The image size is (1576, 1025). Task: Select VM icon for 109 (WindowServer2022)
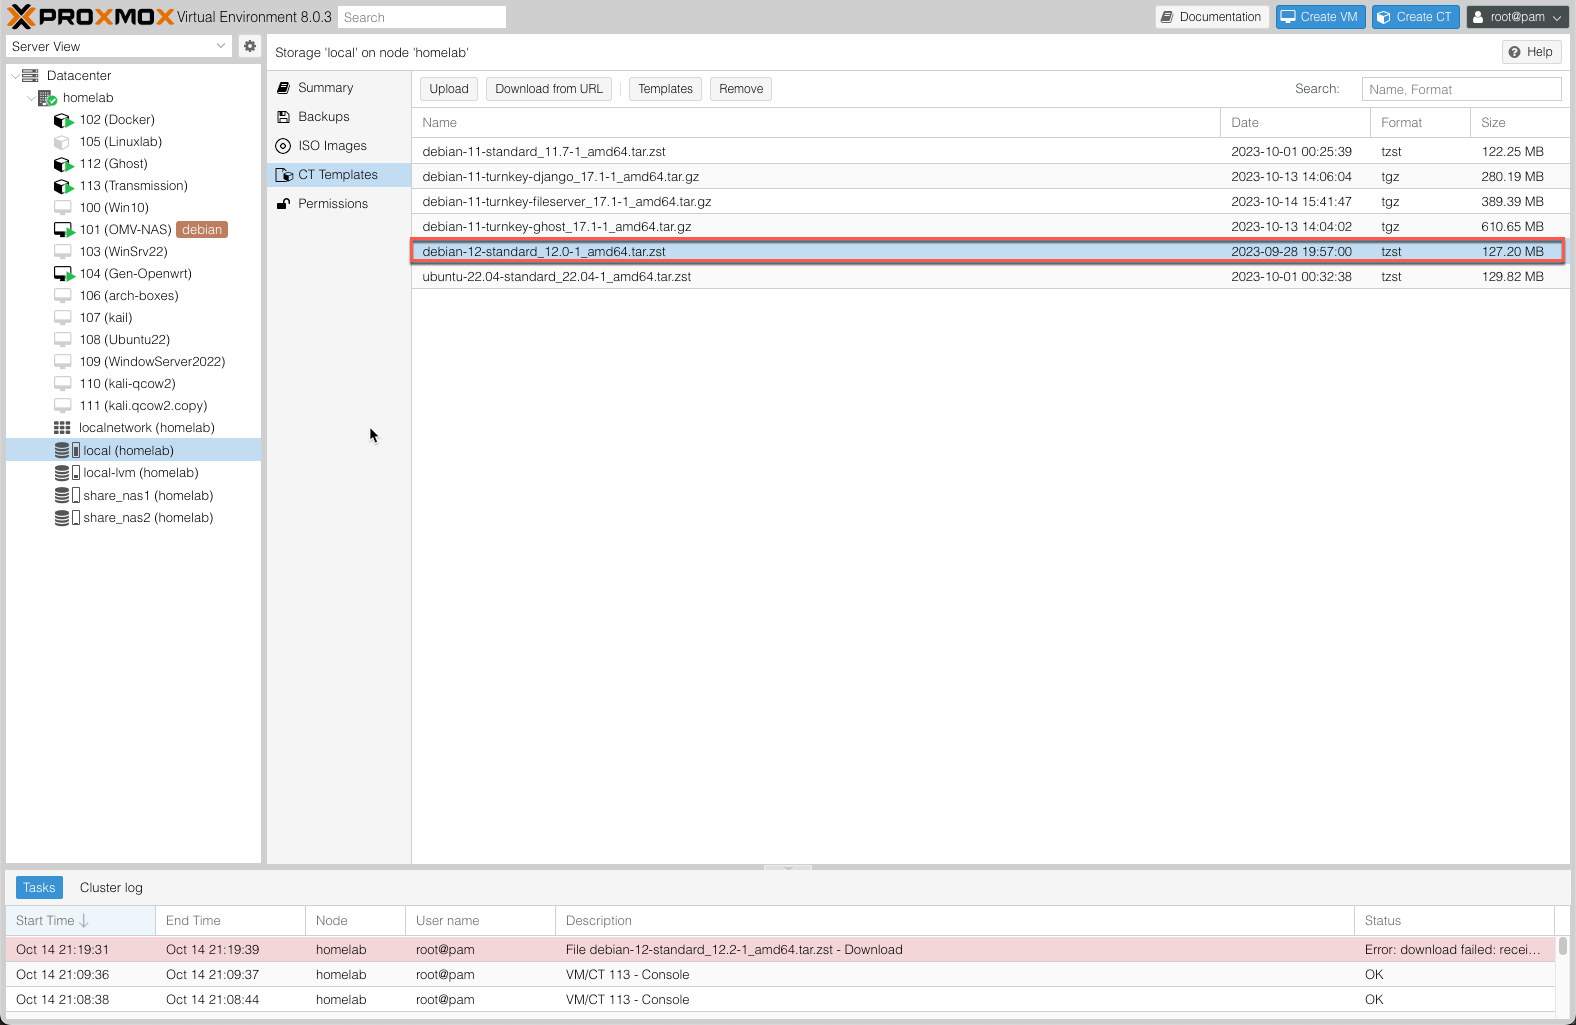click(62, 362)
